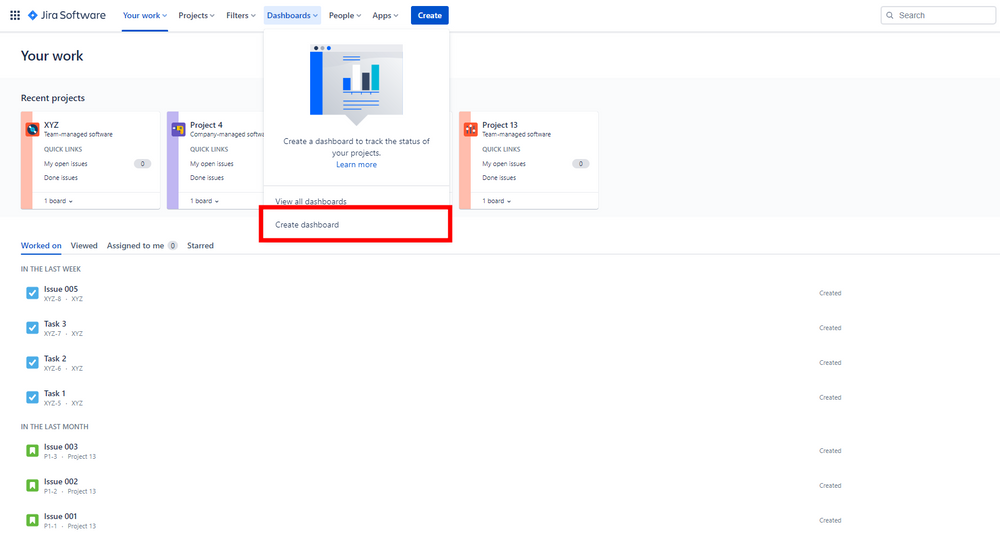Switch to the Assigned to me tab
1000x539 pixels.
pyautogui.click(x=142, y=246)
